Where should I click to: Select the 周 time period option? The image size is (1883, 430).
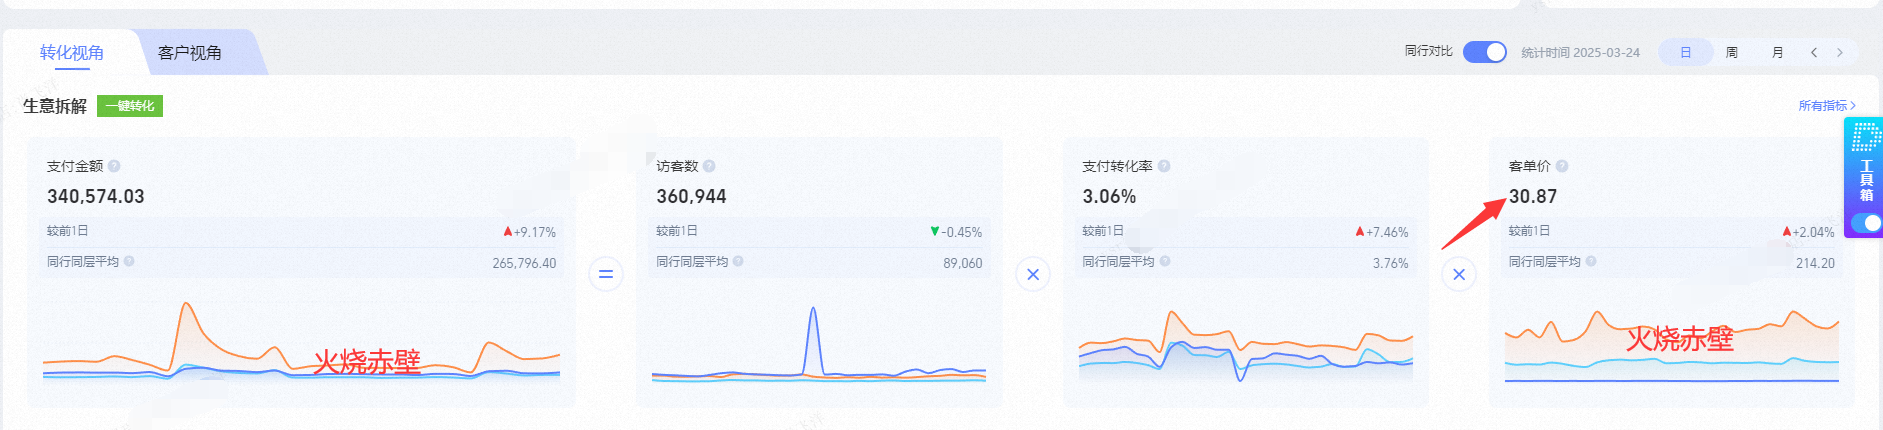(x=1732, y=52)
